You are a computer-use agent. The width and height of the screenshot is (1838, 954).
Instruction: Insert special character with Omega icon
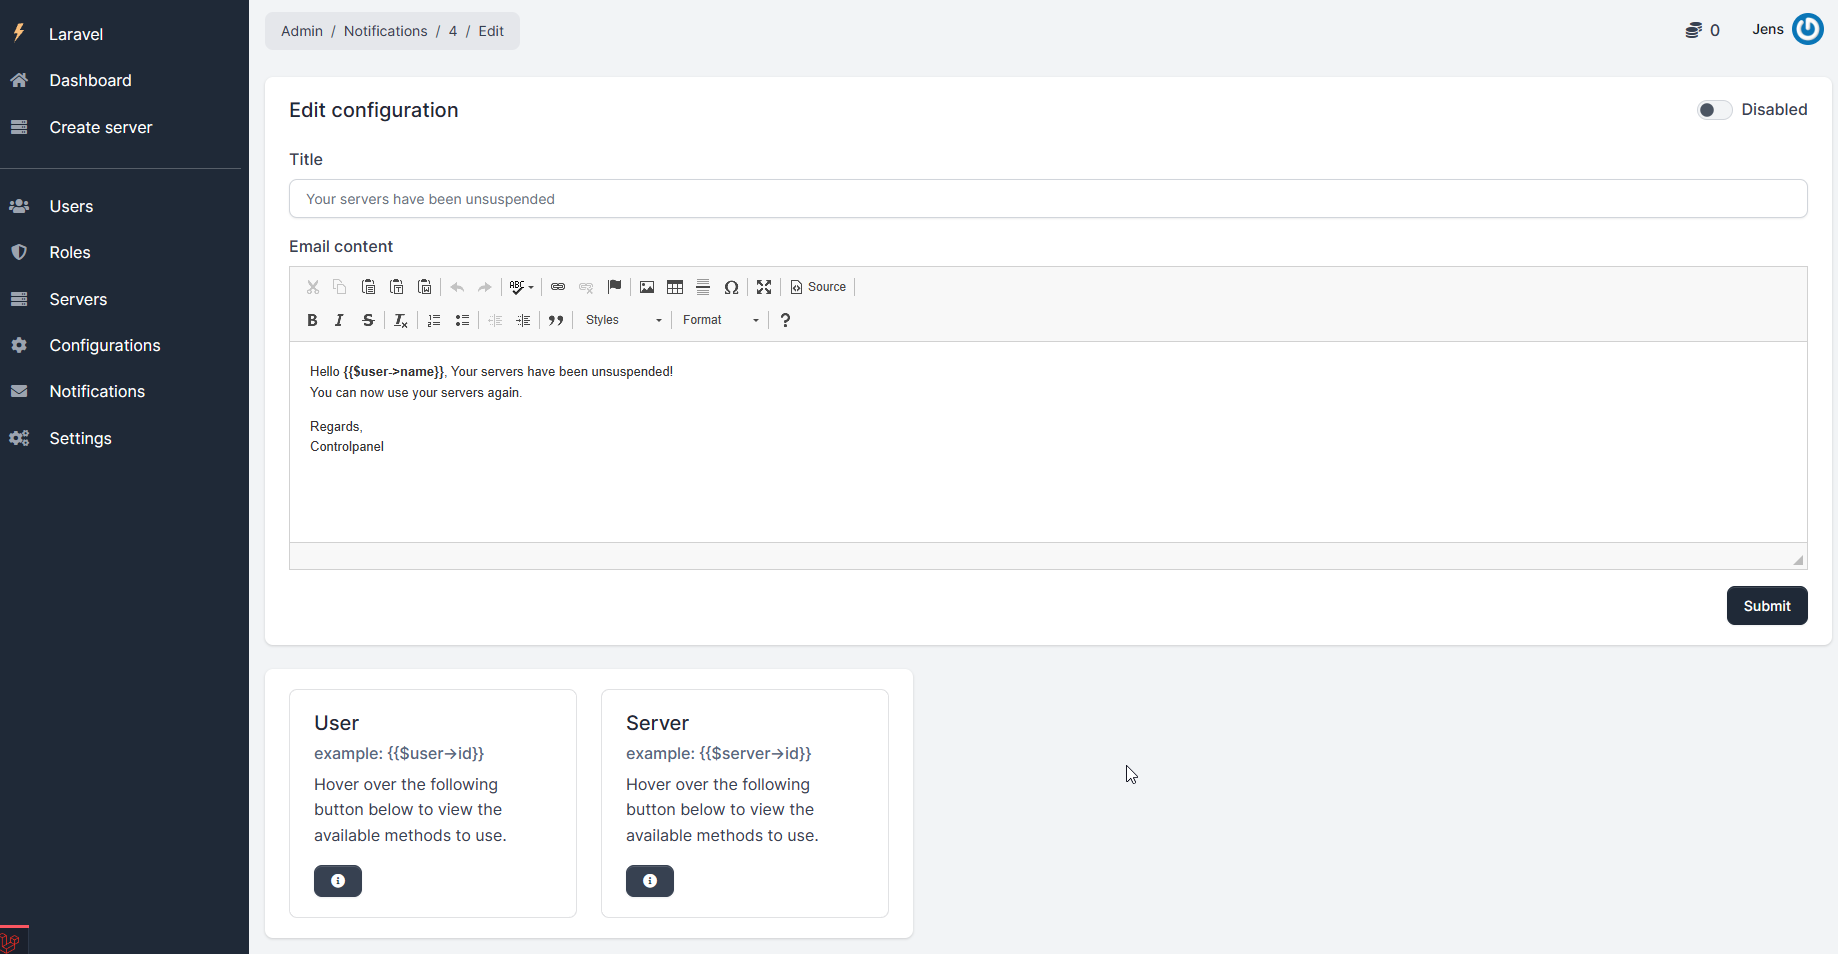point(731,287)
